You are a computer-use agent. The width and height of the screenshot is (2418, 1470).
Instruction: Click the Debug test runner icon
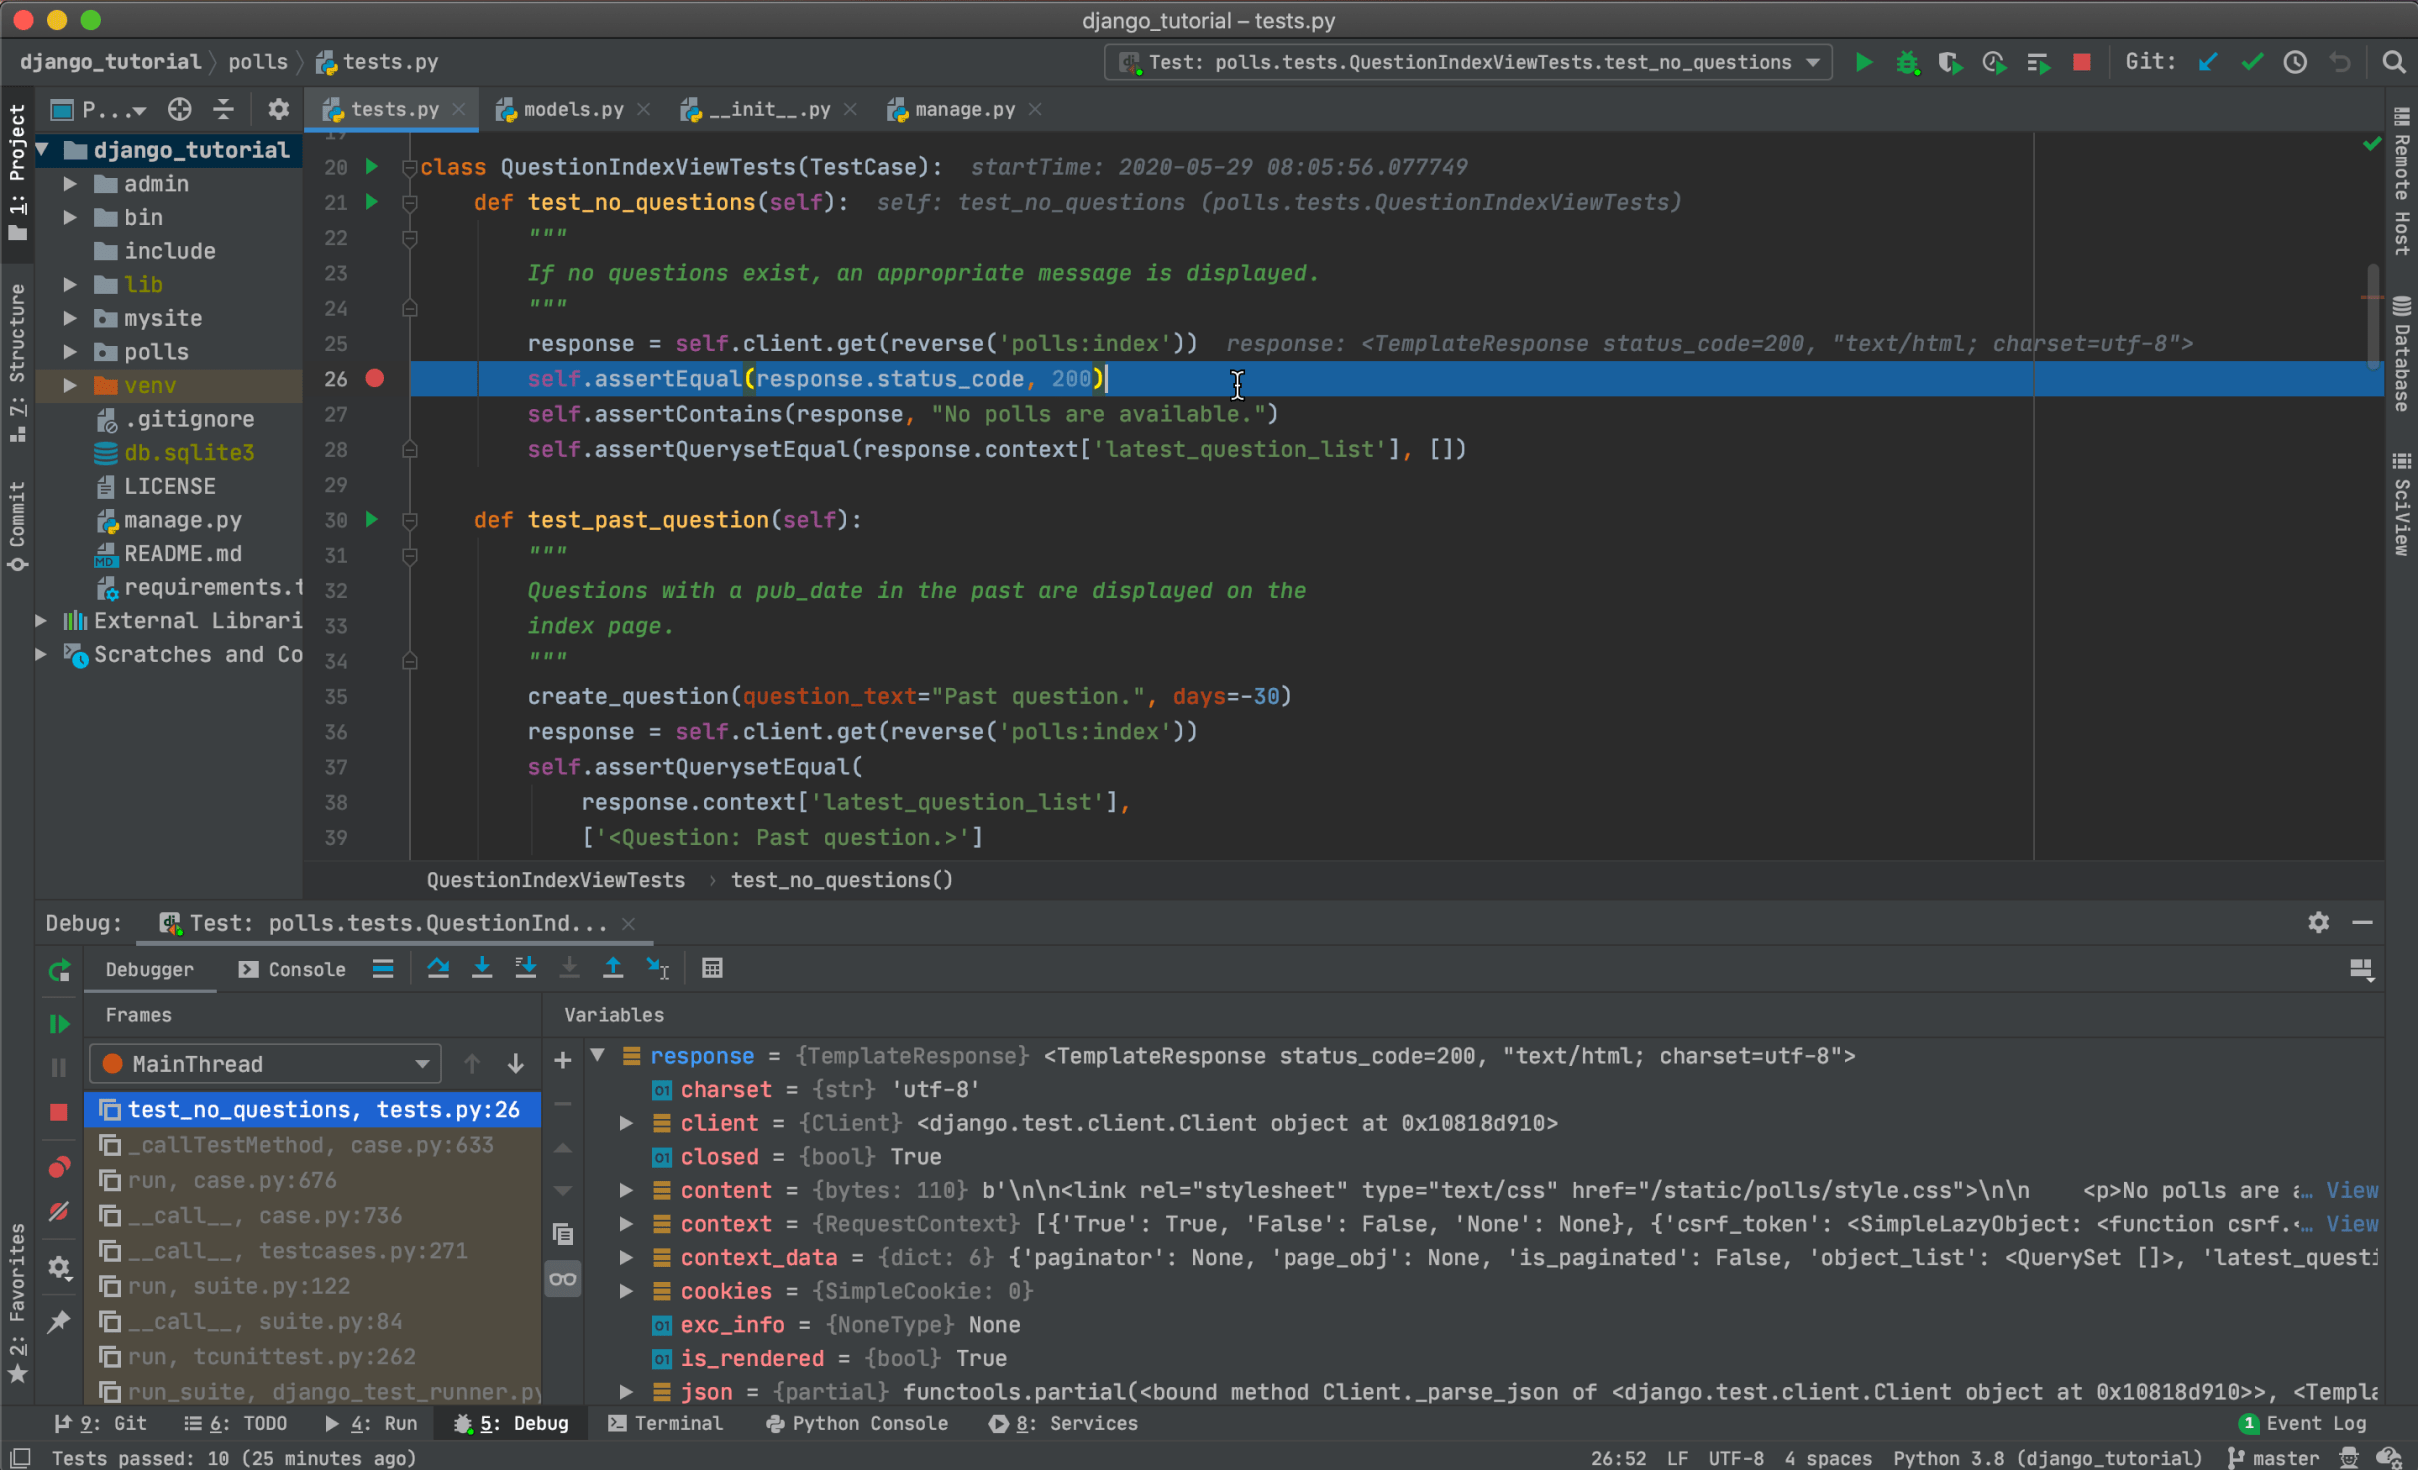pyautogui.click(x=1903, y=64)
